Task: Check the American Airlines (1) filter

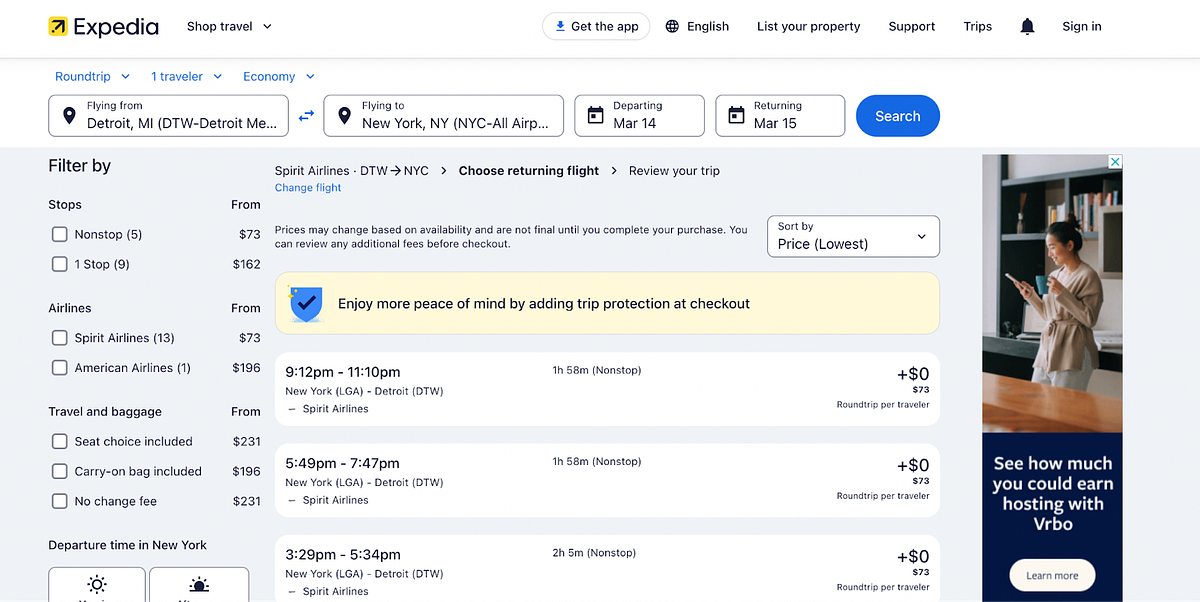Action: (59, 368)
